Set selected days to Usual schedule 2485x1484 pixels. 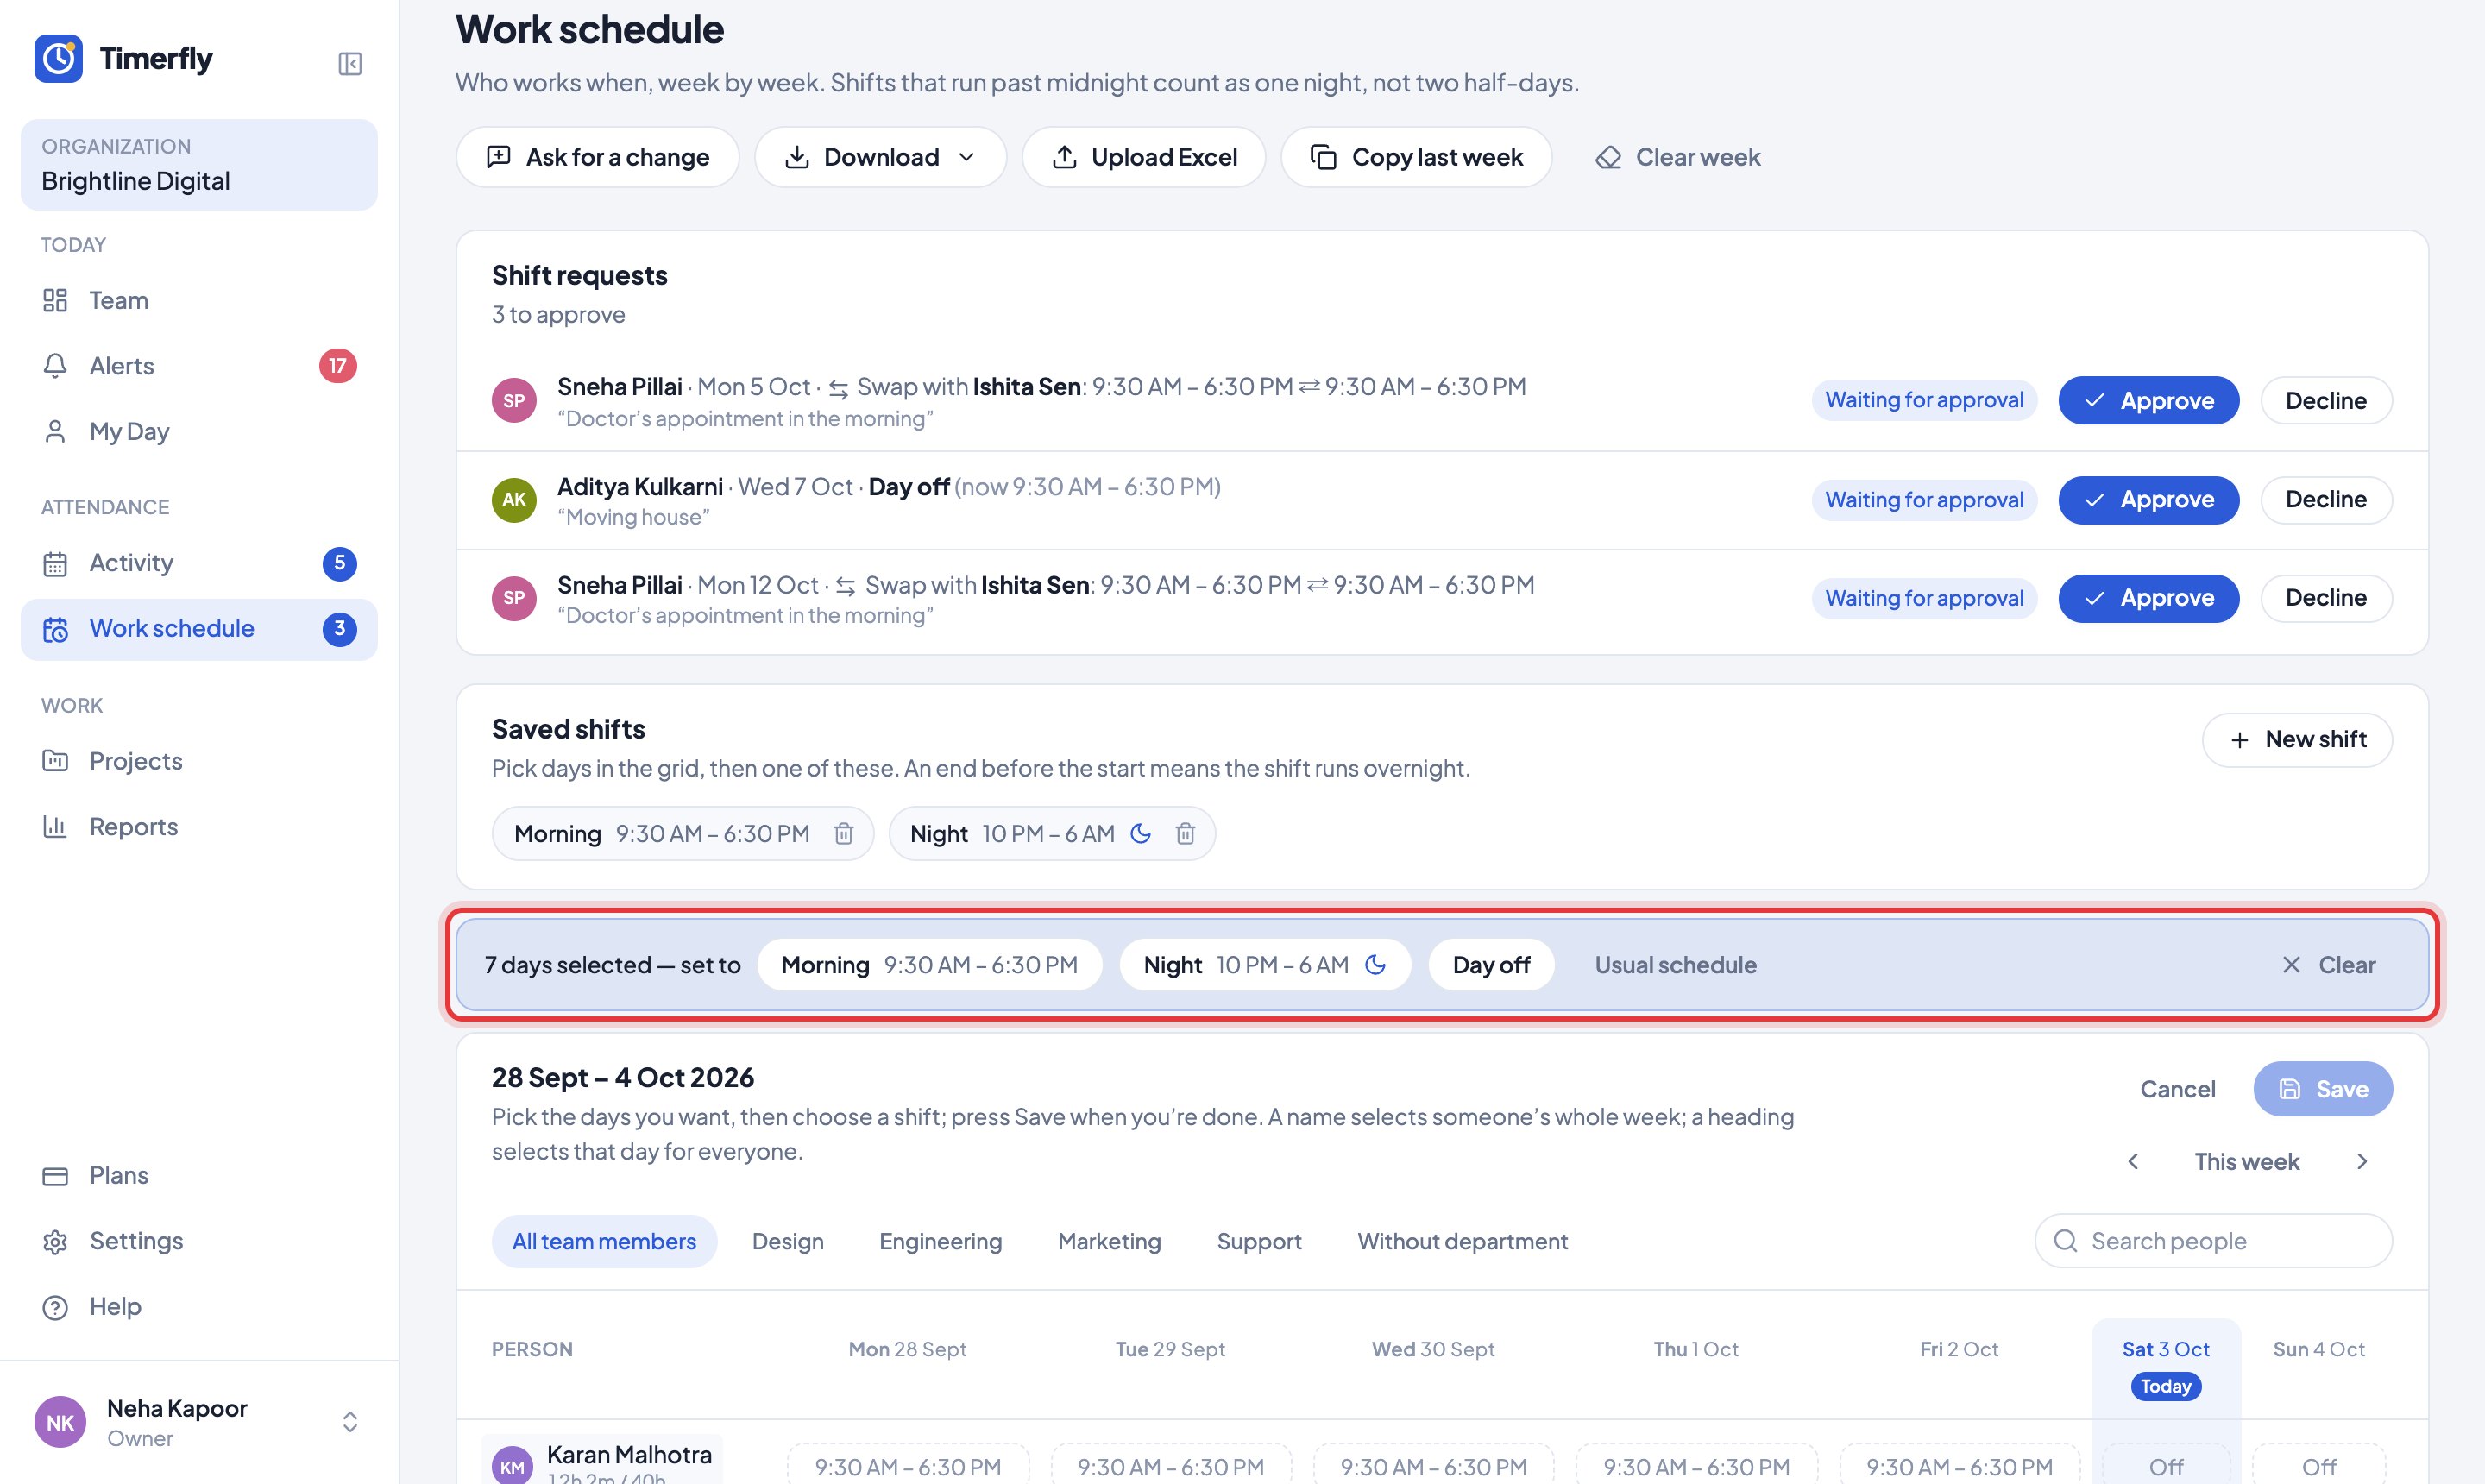click(x=1675, y=965)
